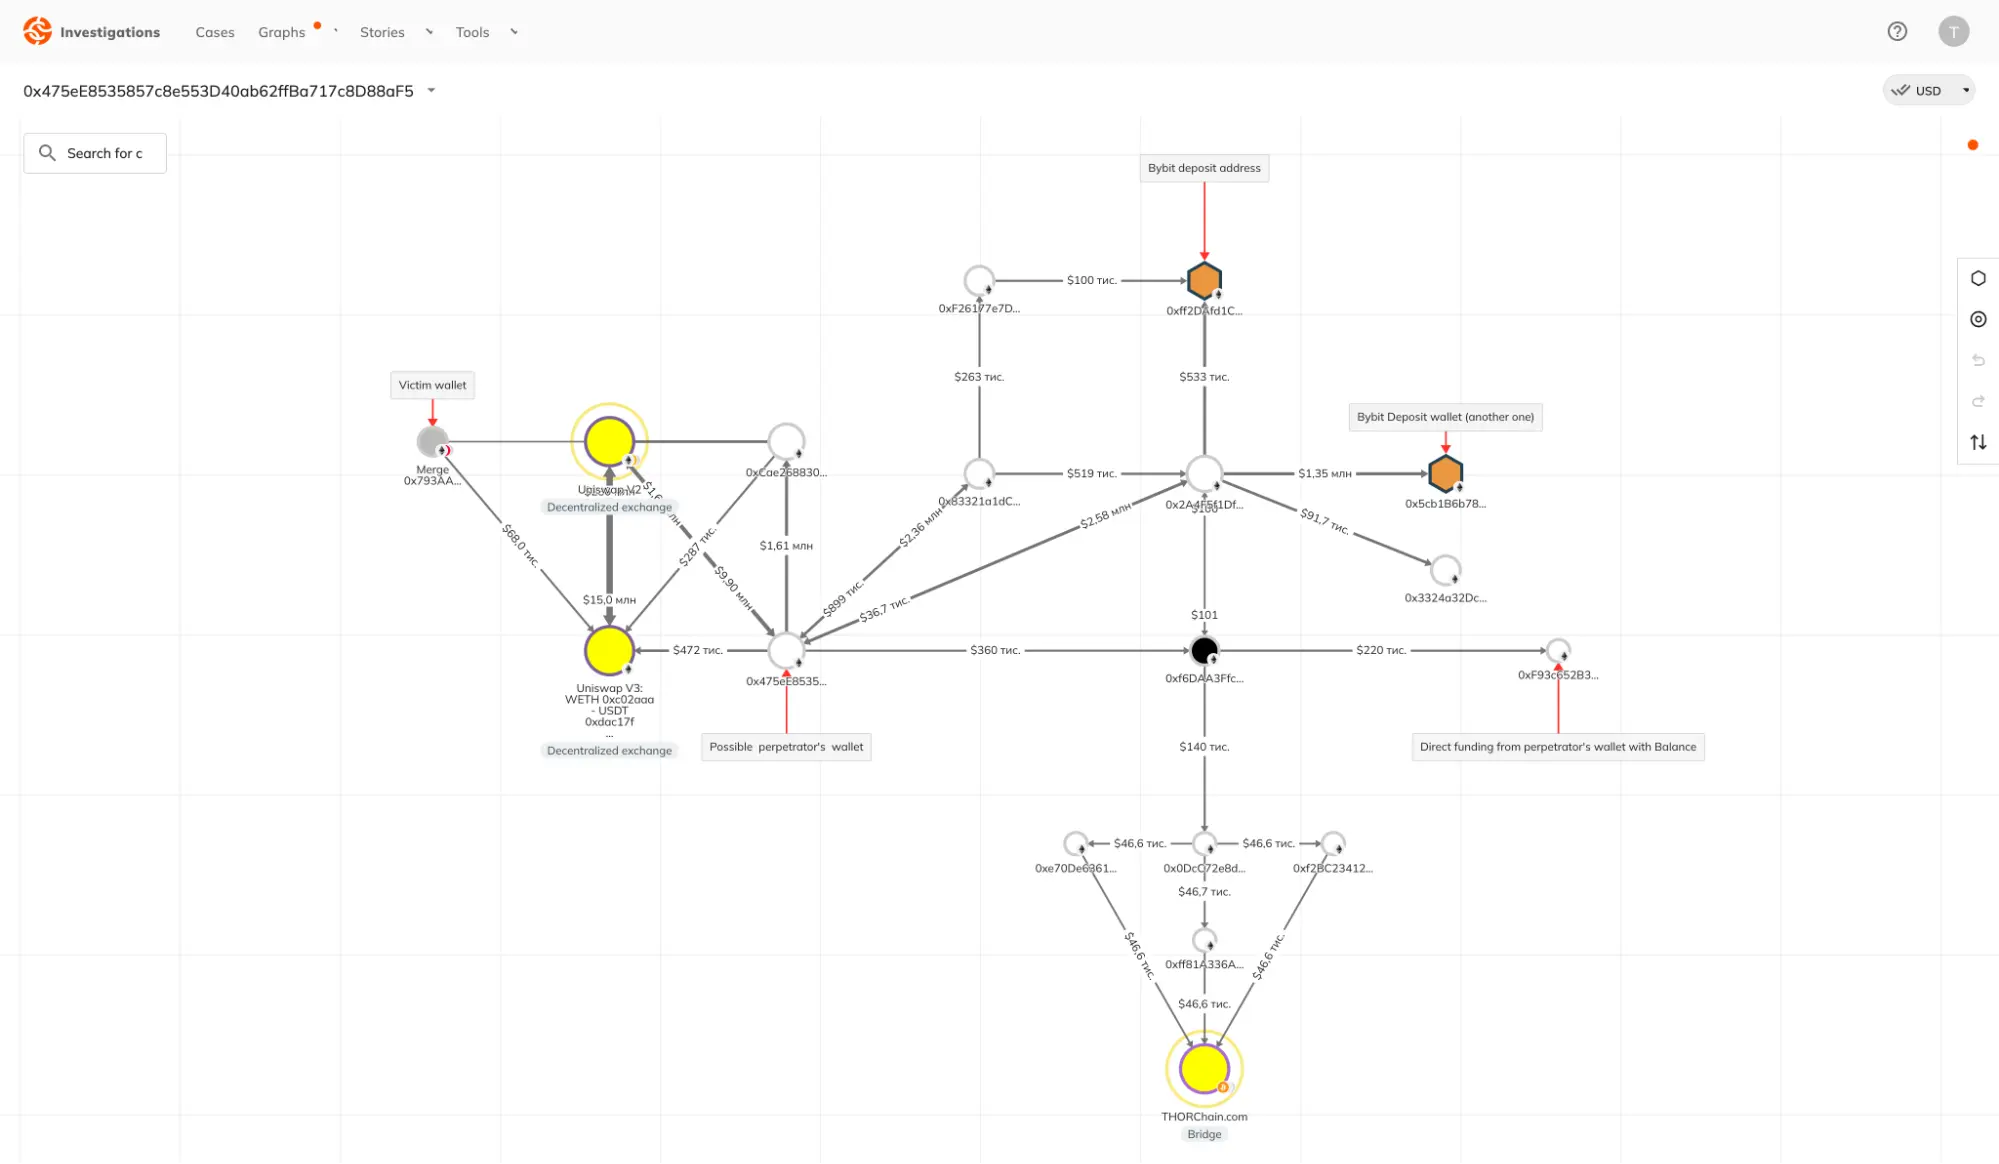The height and width of the screenshot is (1164, 1999).
Task: Click the $2,58 млн edge label
Action: 1105,516
